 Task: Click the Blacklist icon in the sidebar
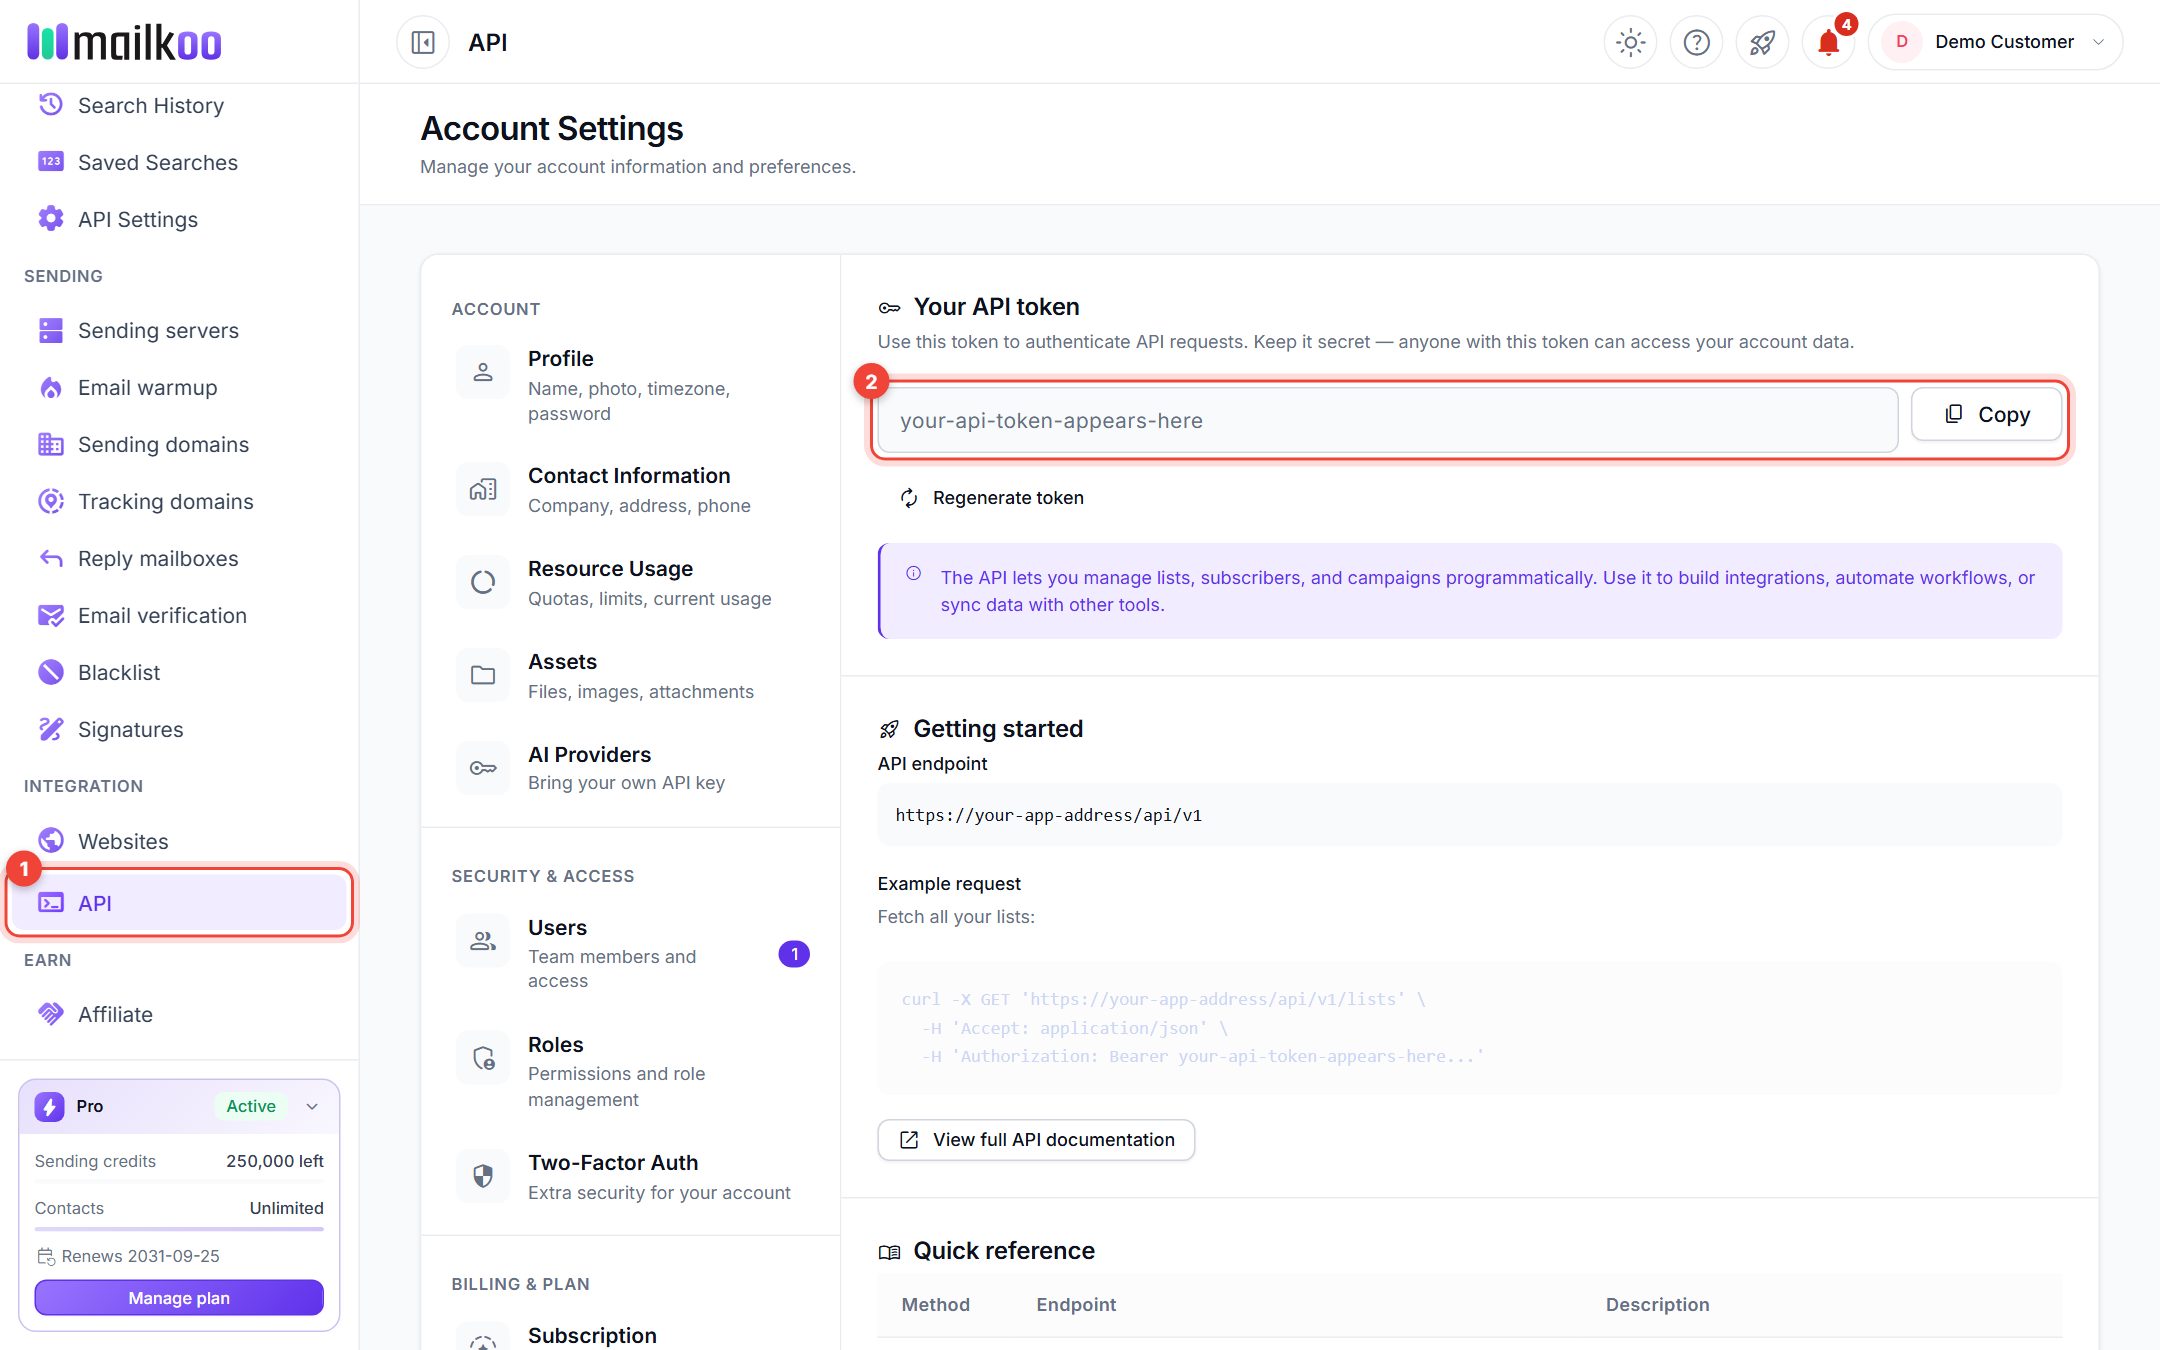[x=50, y=672]
